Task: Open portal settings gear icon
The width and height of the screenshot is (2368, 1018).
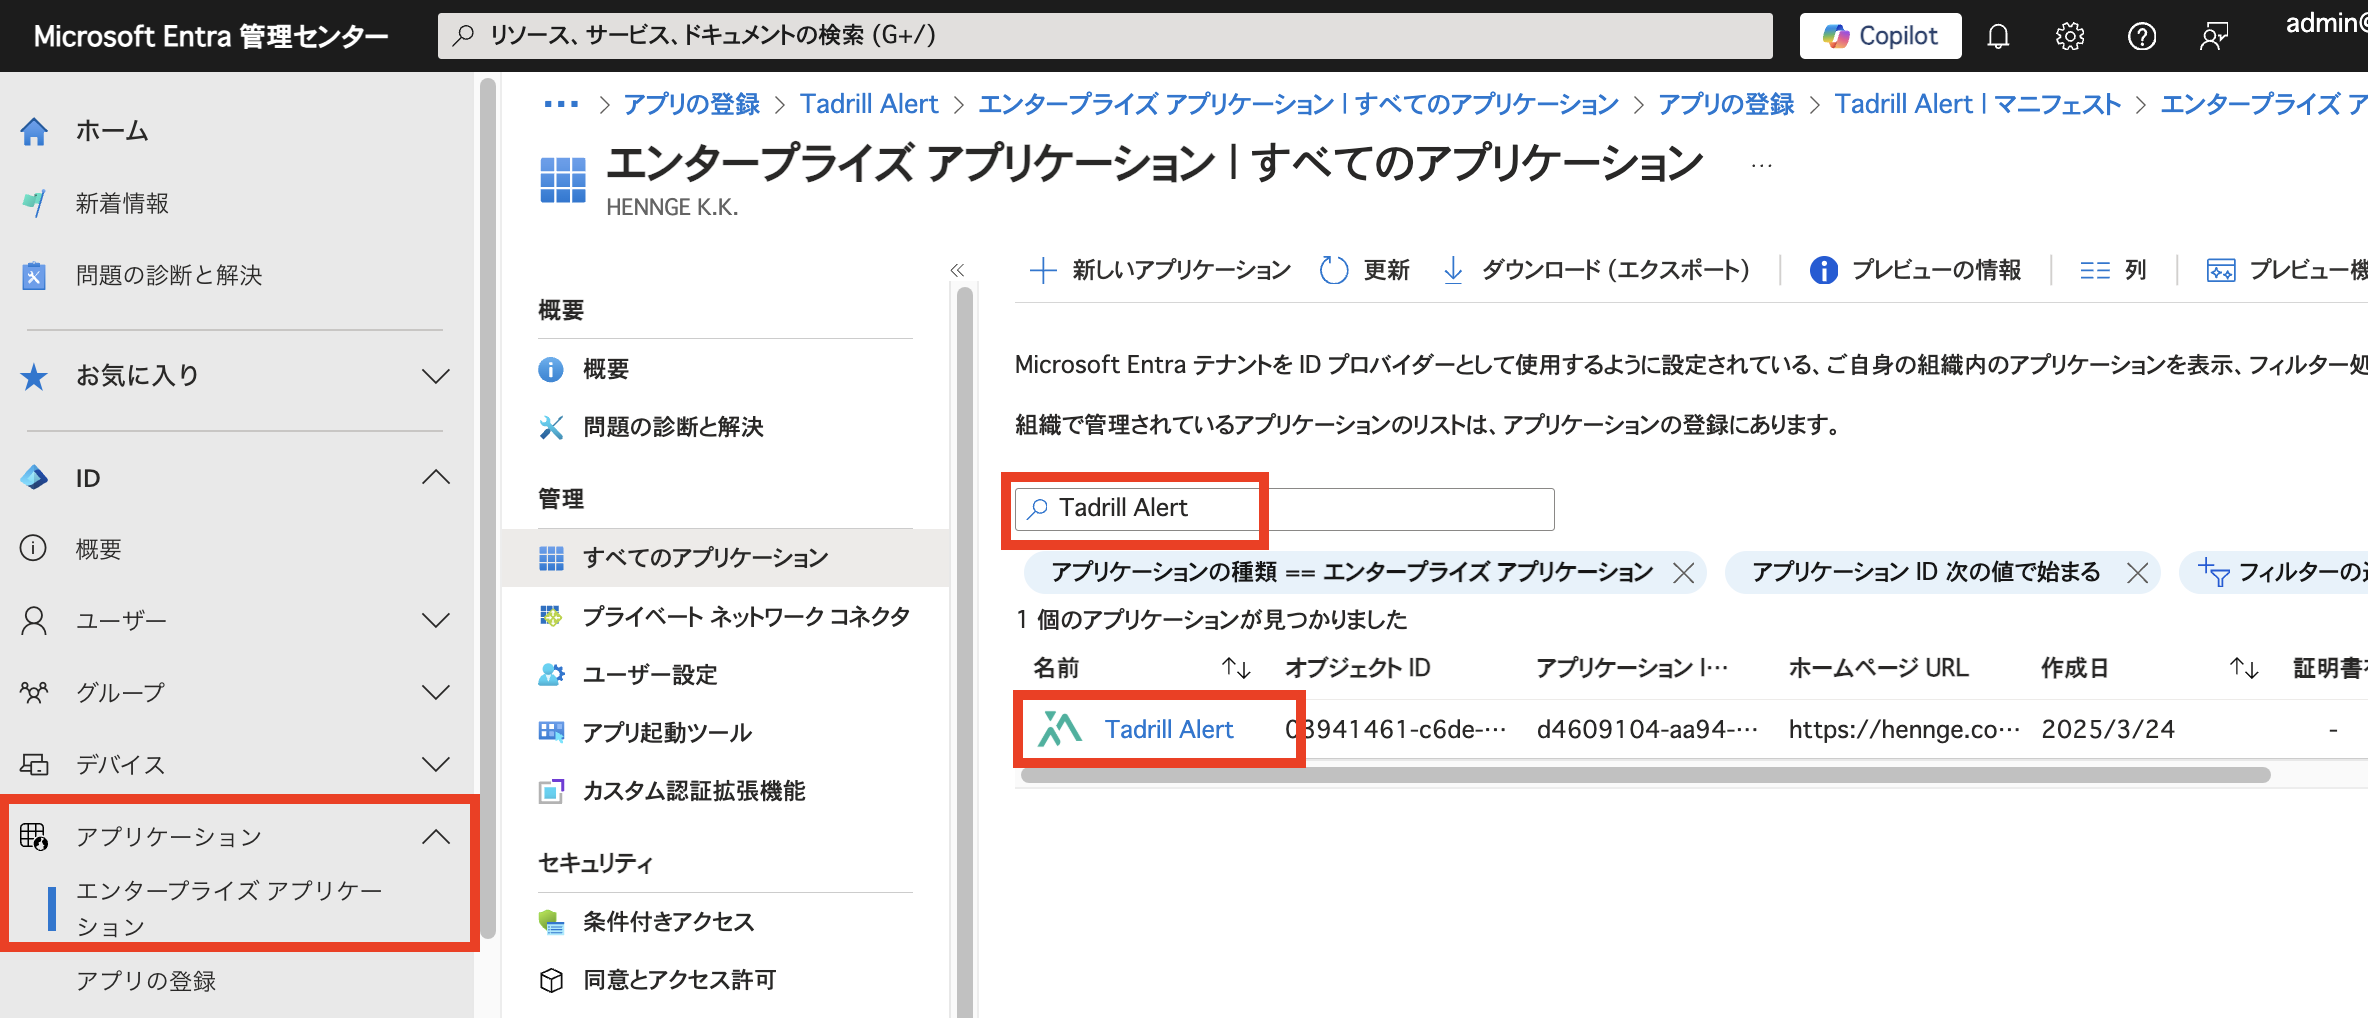Action: [2069, 37]
